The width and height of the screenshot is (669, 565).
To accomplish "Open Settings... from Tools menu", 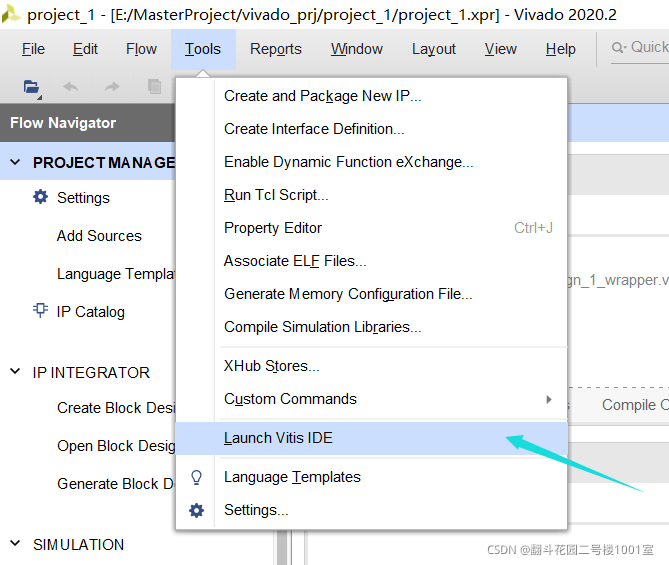I will (x=371, y=510).
